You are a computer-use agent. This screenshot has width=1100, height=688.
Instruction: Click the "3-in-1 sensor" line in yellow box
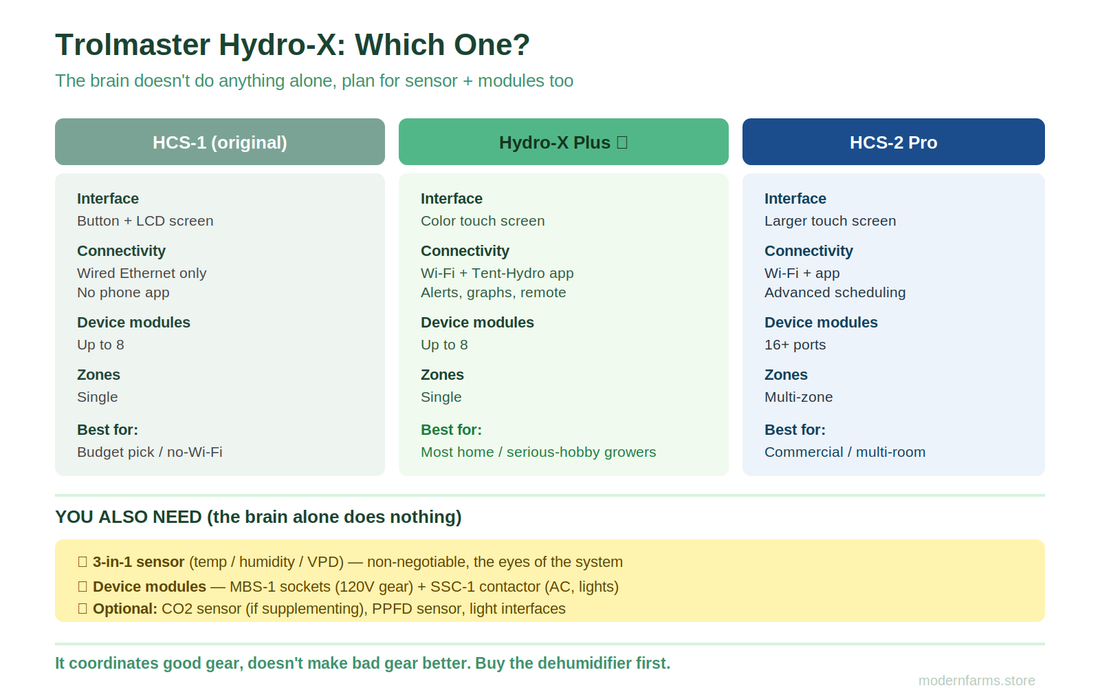[x=350, y=562]
